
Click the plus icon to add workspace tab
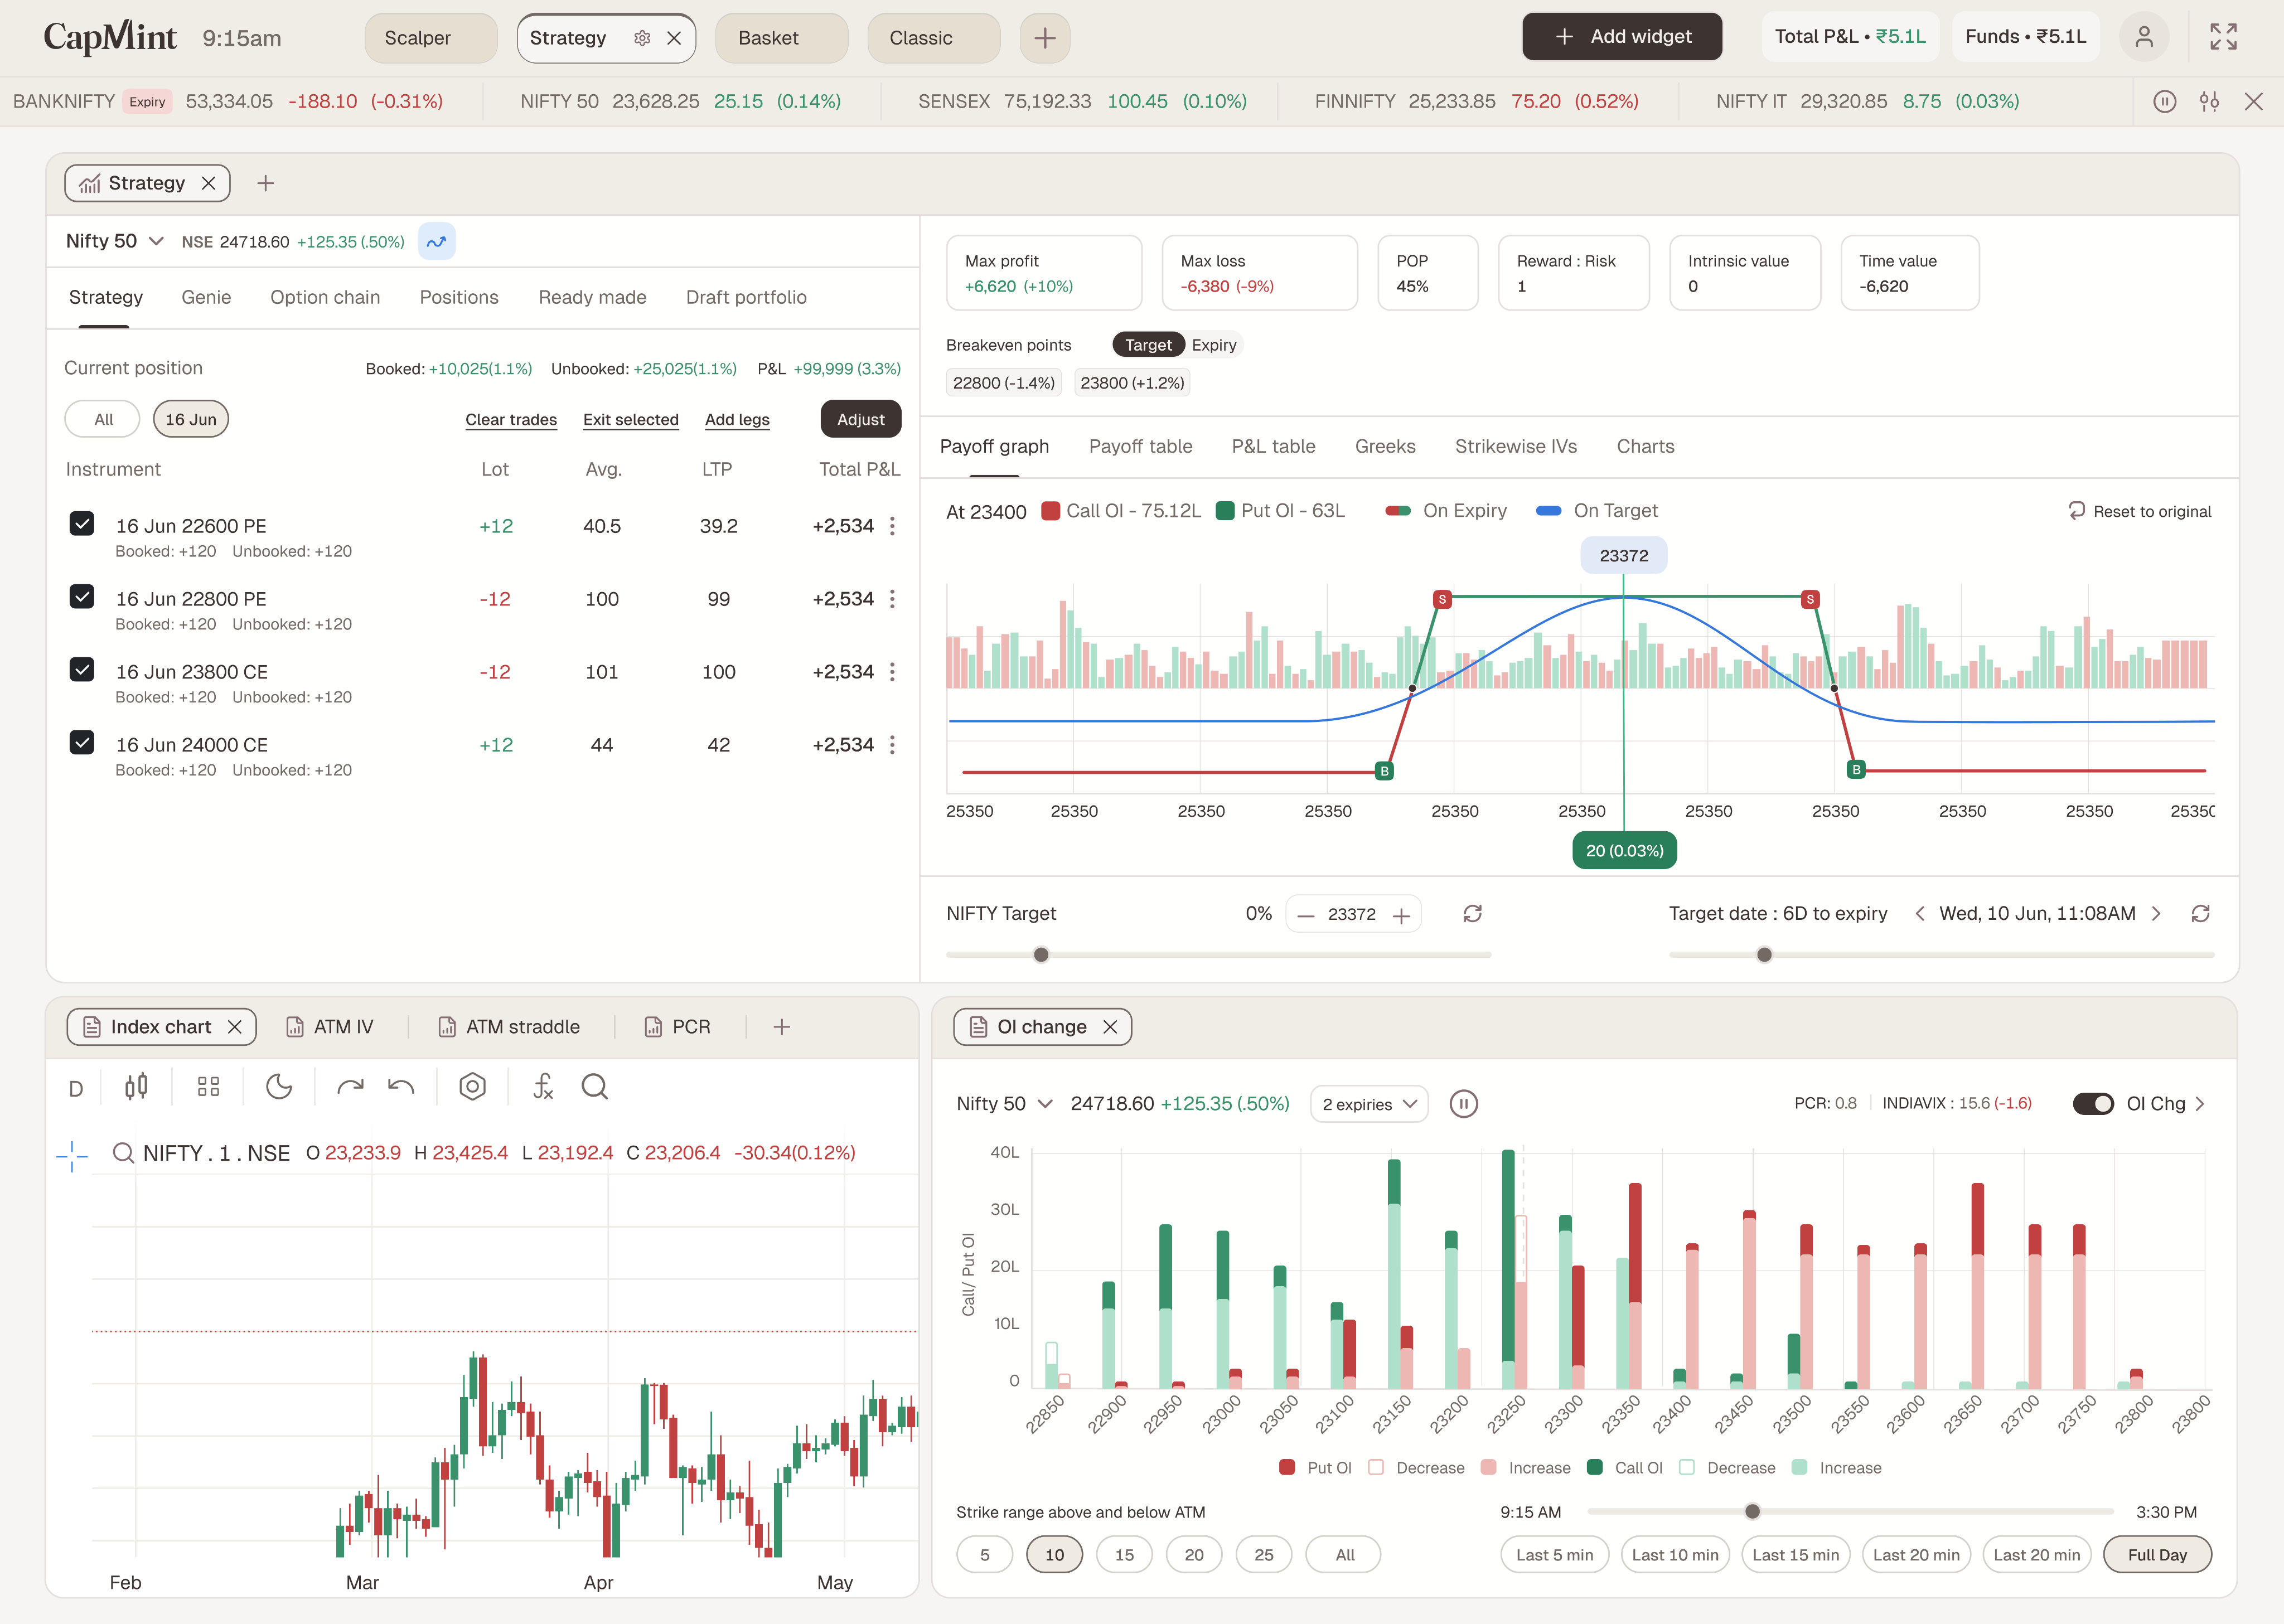point(1044,38)
